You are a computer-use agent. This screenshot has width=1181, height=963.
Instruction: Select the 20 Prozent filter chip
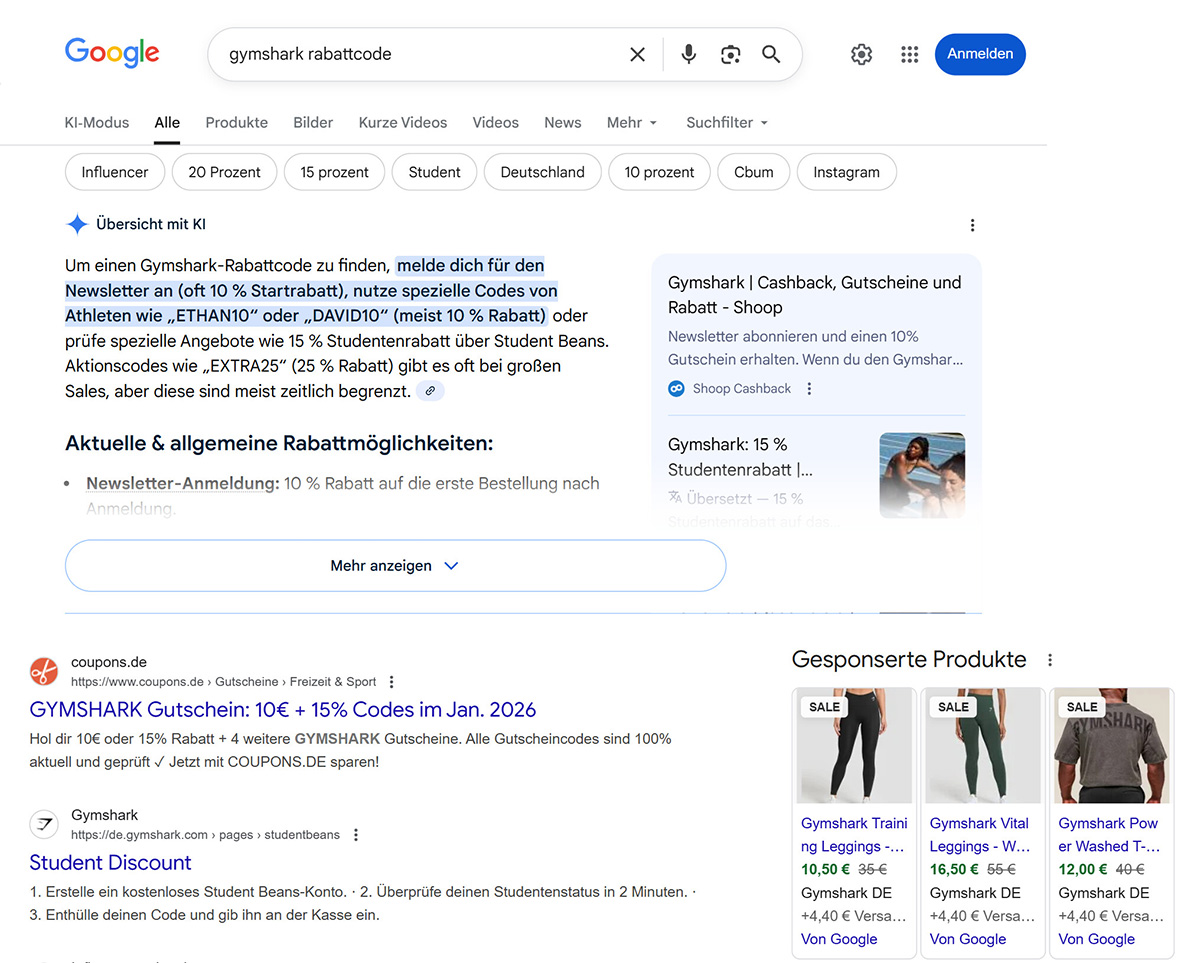[x=224, y=172]
